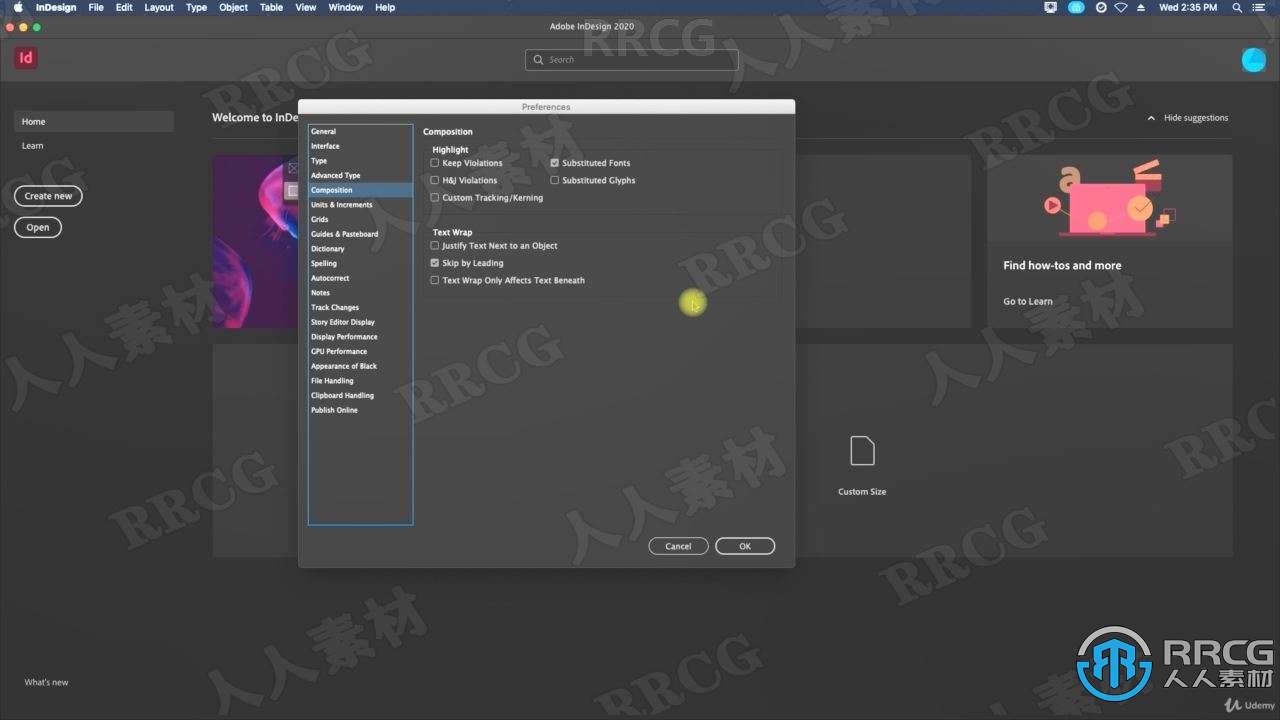Select Autocorrect preferences category
This screenshot has width=1280, height=720.
click(x=360, y=278)
